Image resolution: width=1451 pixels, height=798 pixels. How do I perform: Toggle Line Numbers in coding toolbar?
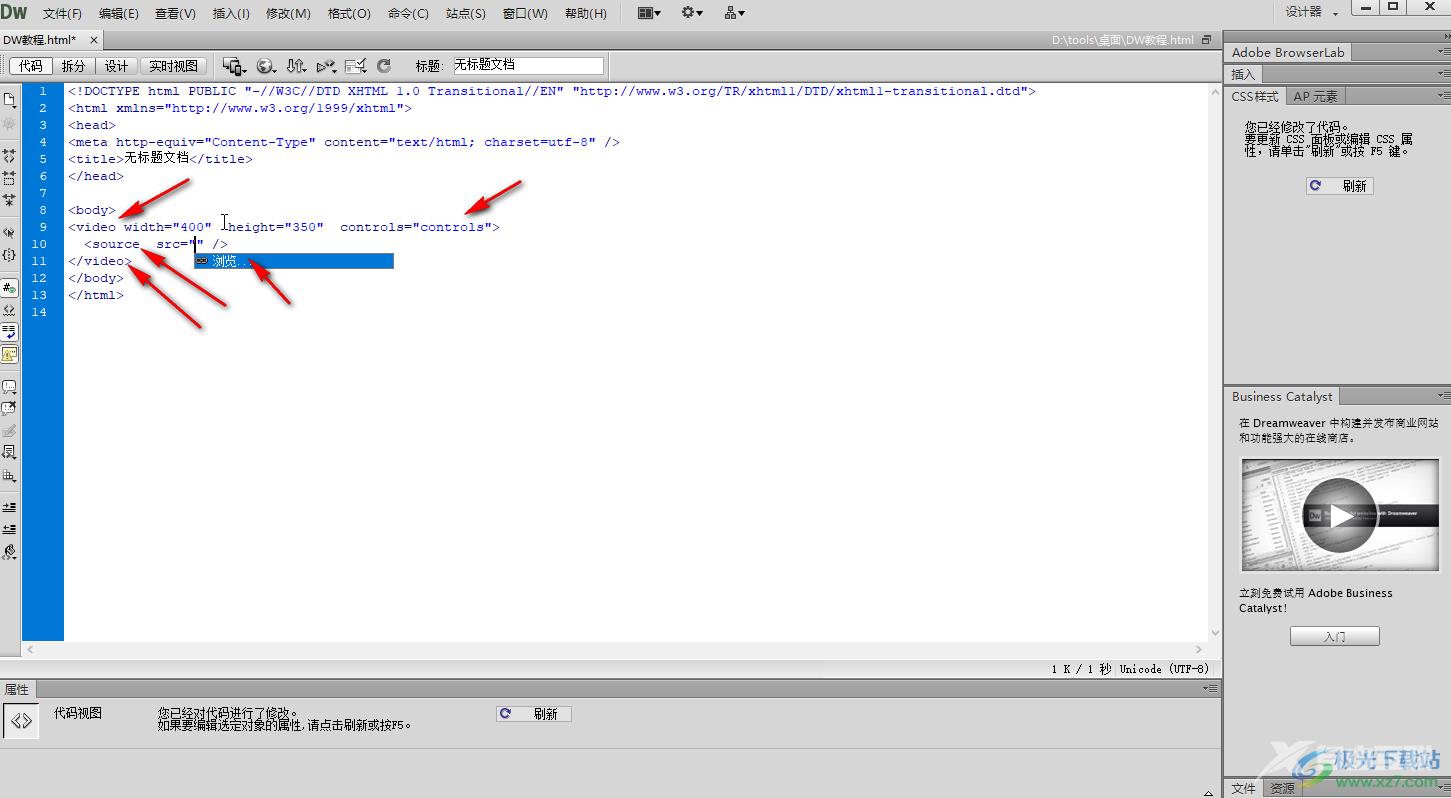click(9, 288)
